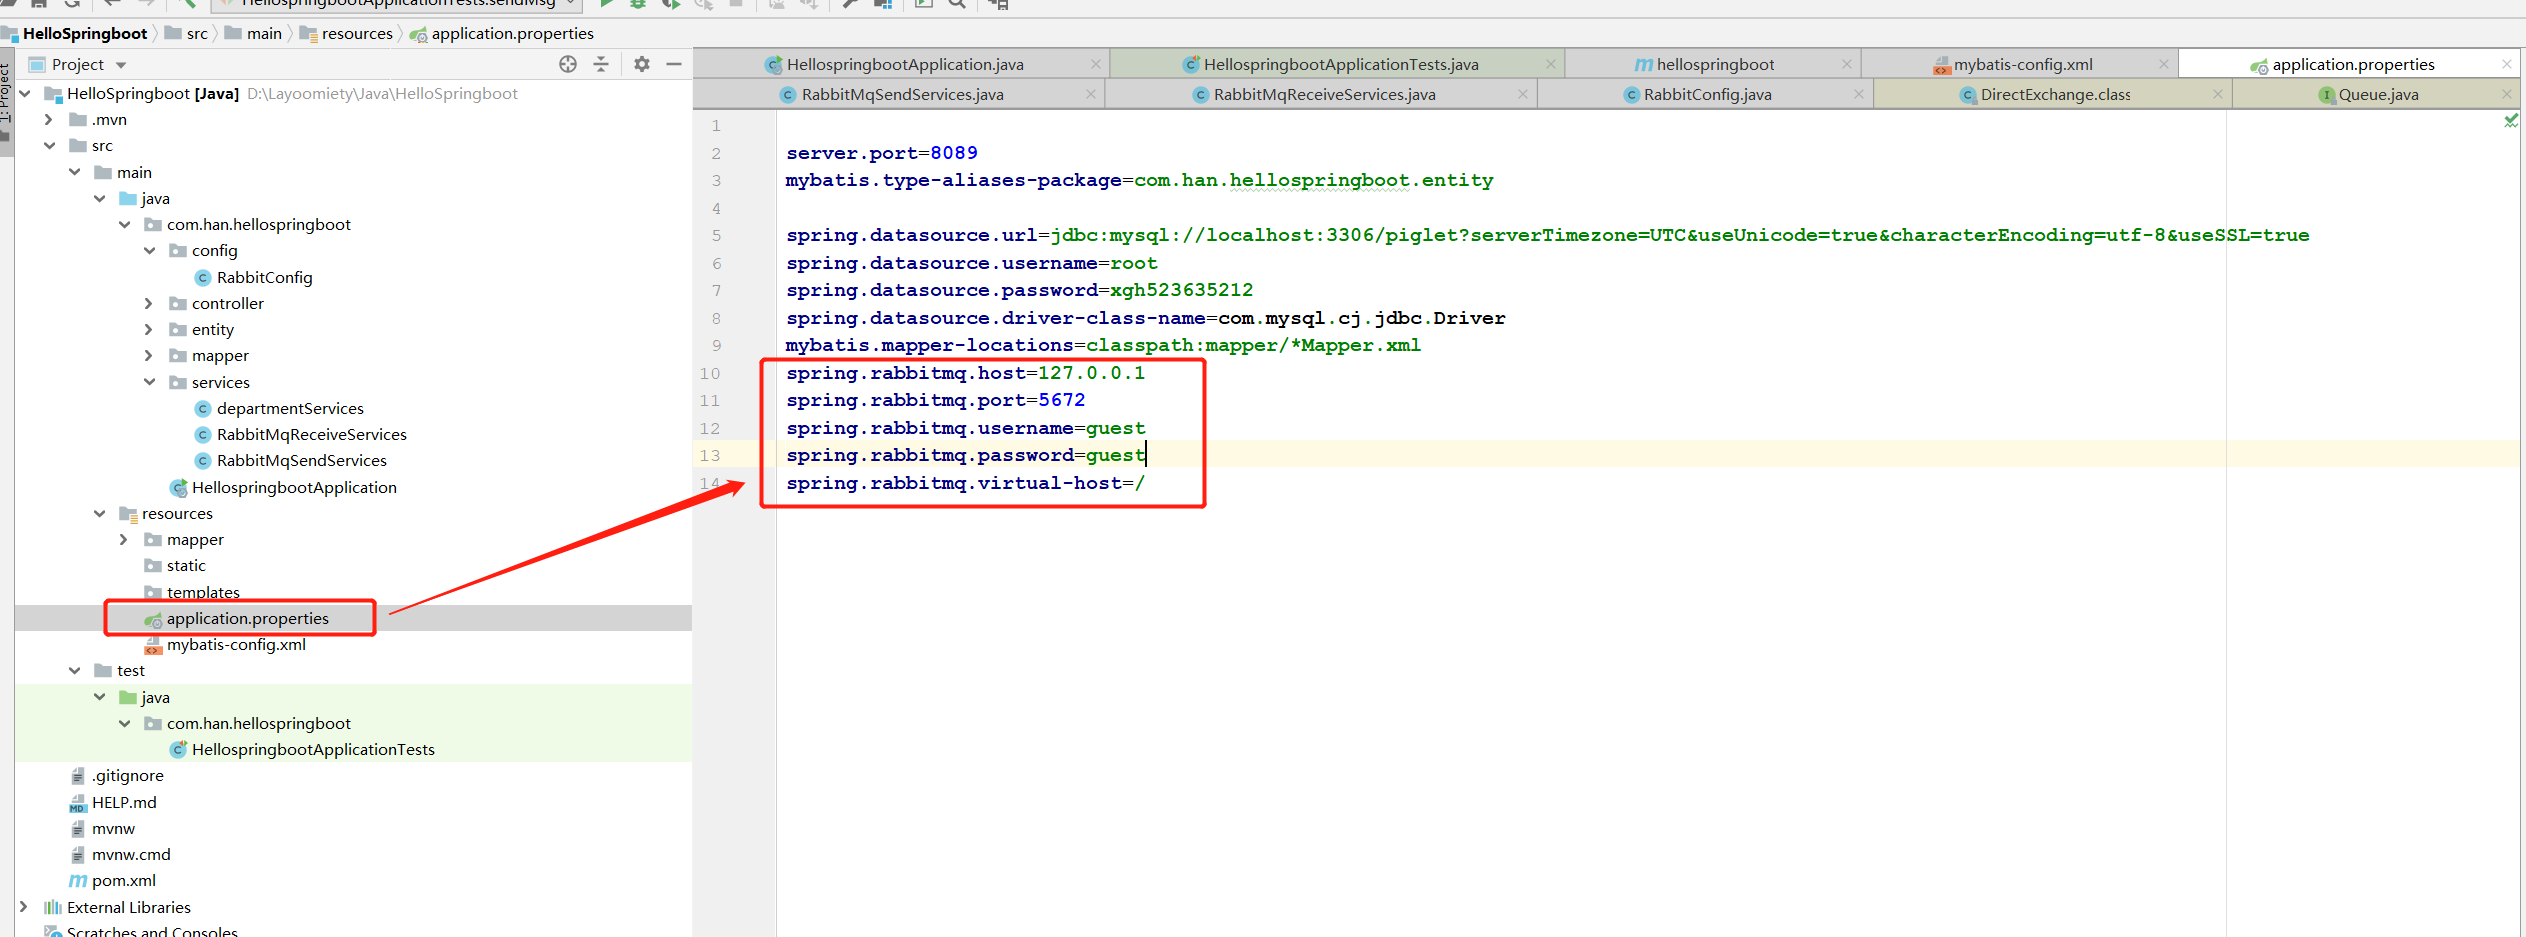Click the HellospringbootApplication Spring Boot class icon
Screen dimensions: 2526x937
click(x=178, y=488)
